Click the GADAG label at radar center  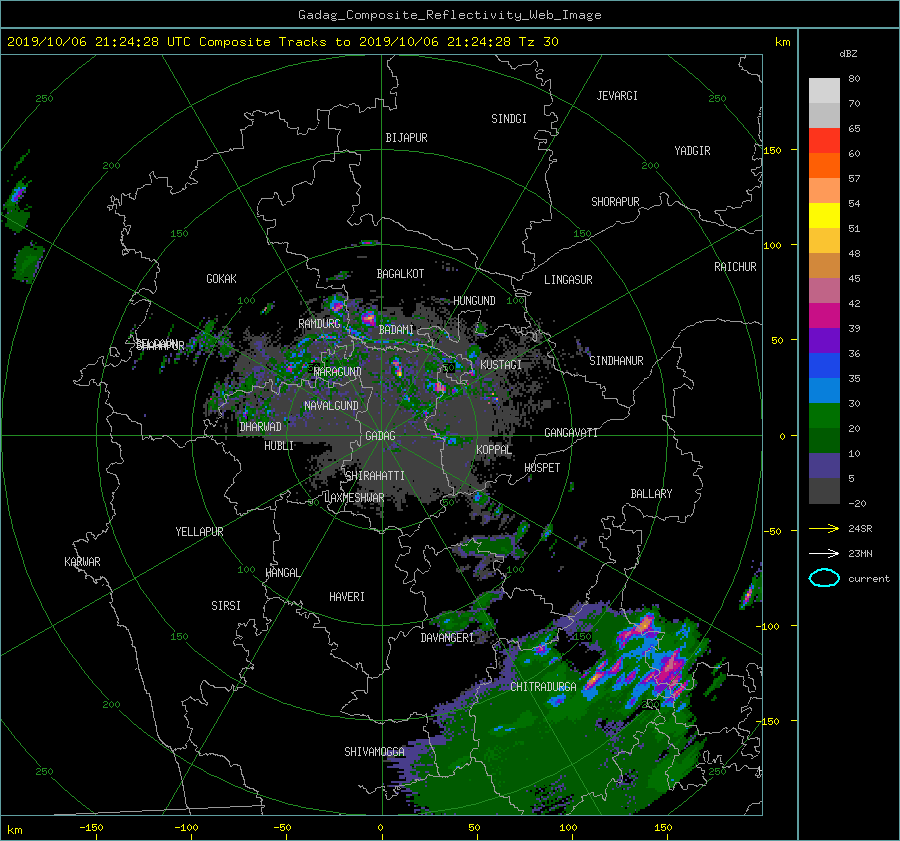click(x=381, y=436)
